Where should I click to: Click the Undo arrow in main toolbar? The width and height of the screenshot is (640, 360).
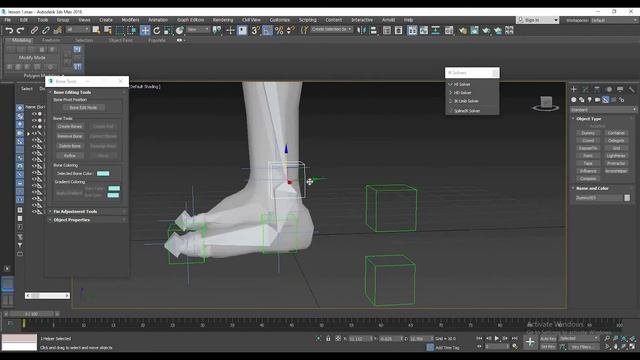pyautogui.click(x=9, y=30)
